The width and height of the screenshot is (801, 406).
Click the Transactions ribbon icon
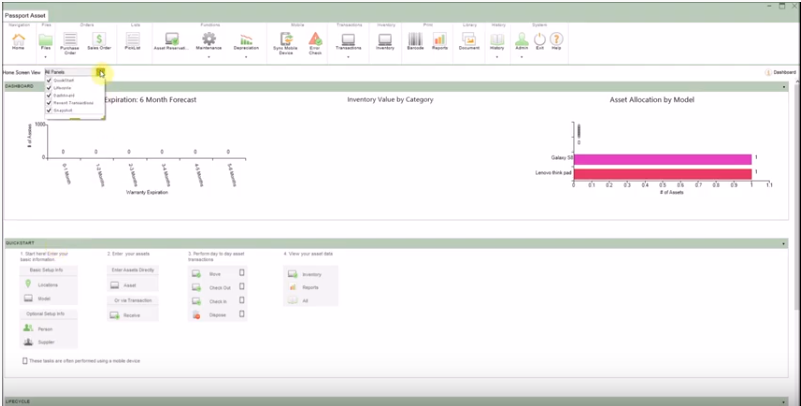(x=348, y=41)
